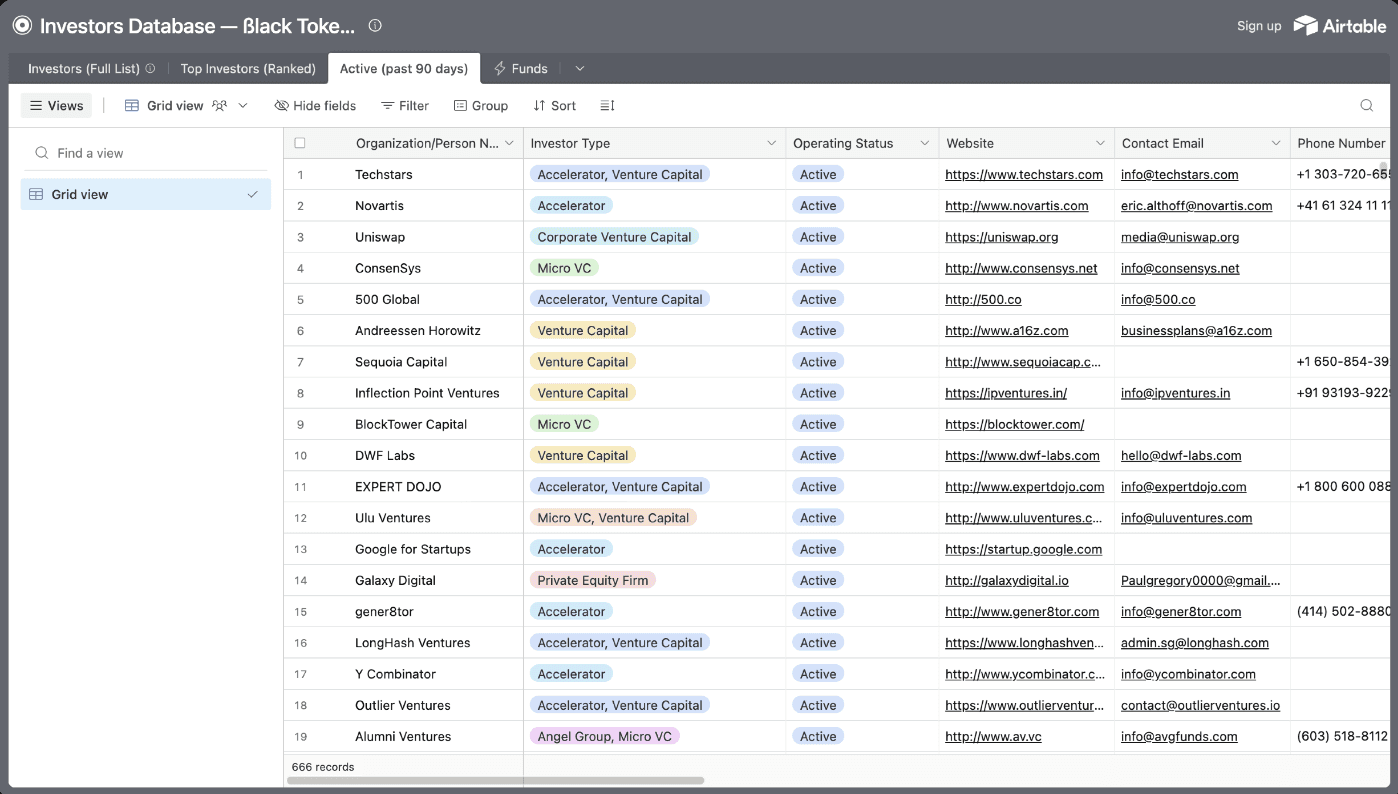Open the row height icon in toolbar
The height and width of the screenshot is (794, 1398).
607,106
